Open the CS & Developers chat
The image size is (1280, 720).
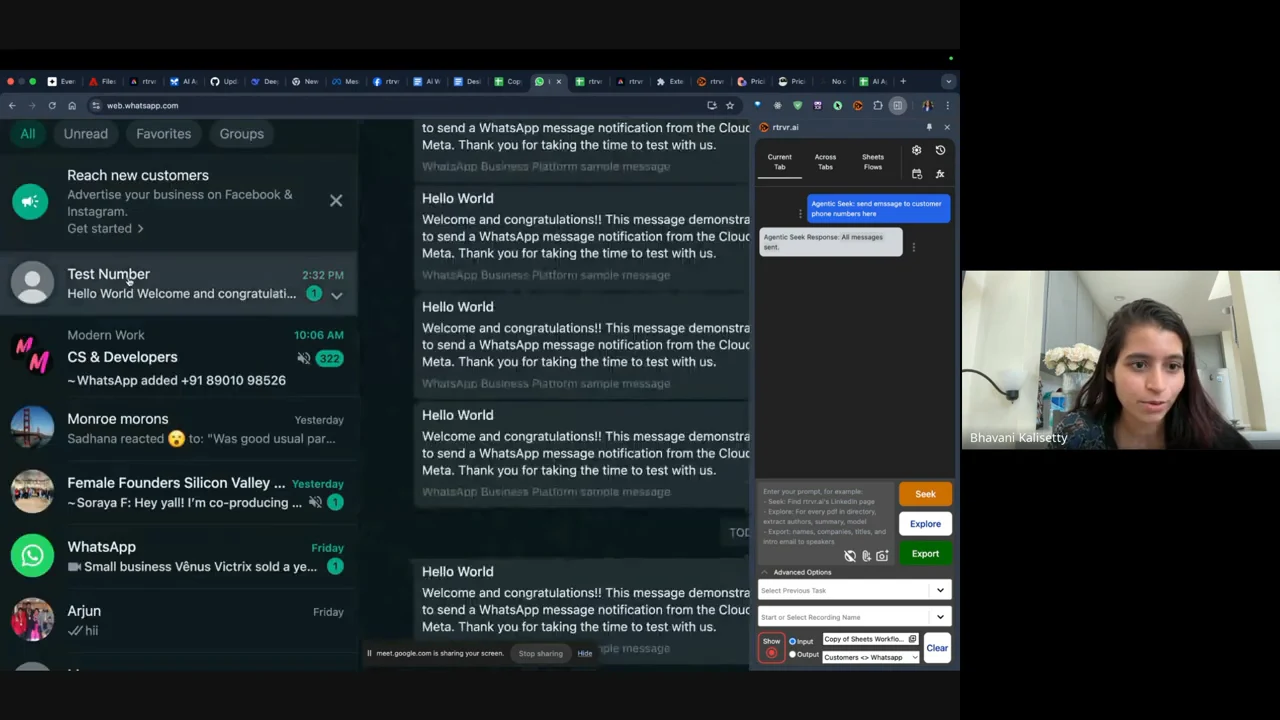178,357
